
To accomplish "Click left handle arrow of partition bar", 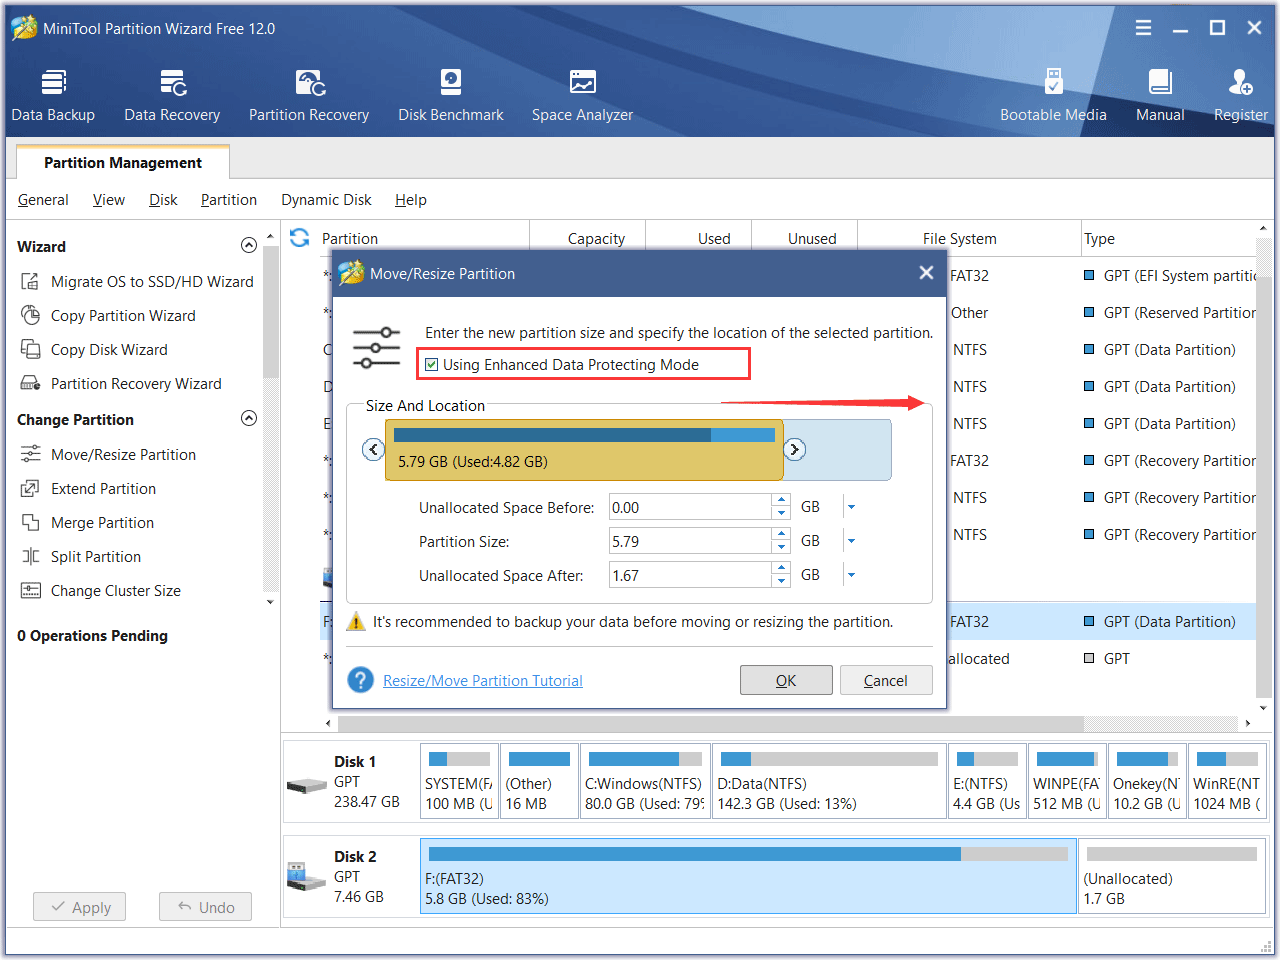I will (x=373, y=450).
